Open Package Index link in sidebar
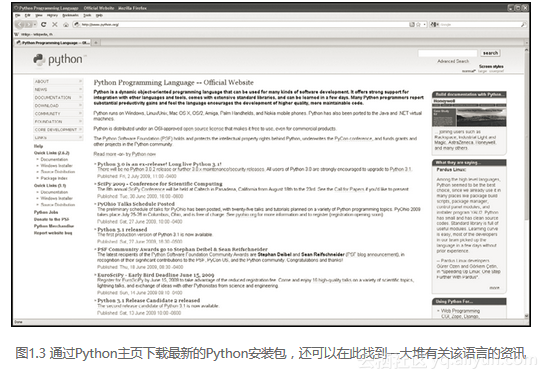This screenshot has height=380, width=548. click(x=54, y=178)
